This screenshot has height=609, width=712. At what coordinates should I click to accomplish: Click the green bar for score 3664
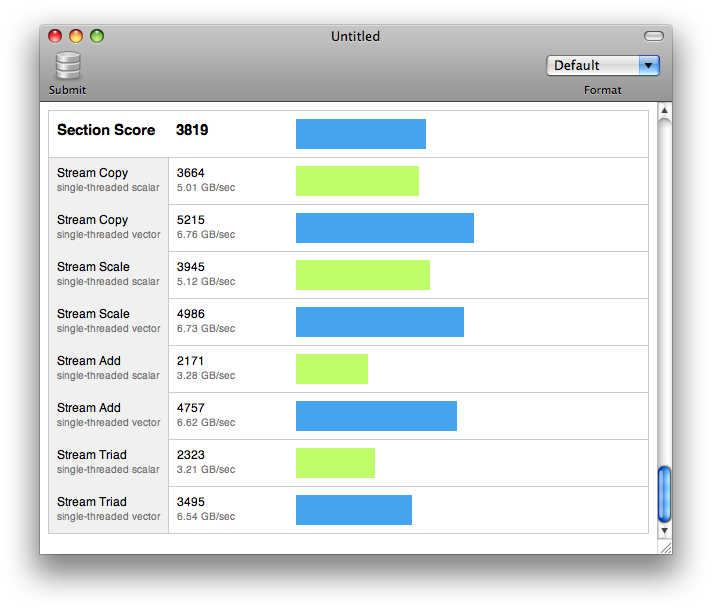(x=357, y=181)
